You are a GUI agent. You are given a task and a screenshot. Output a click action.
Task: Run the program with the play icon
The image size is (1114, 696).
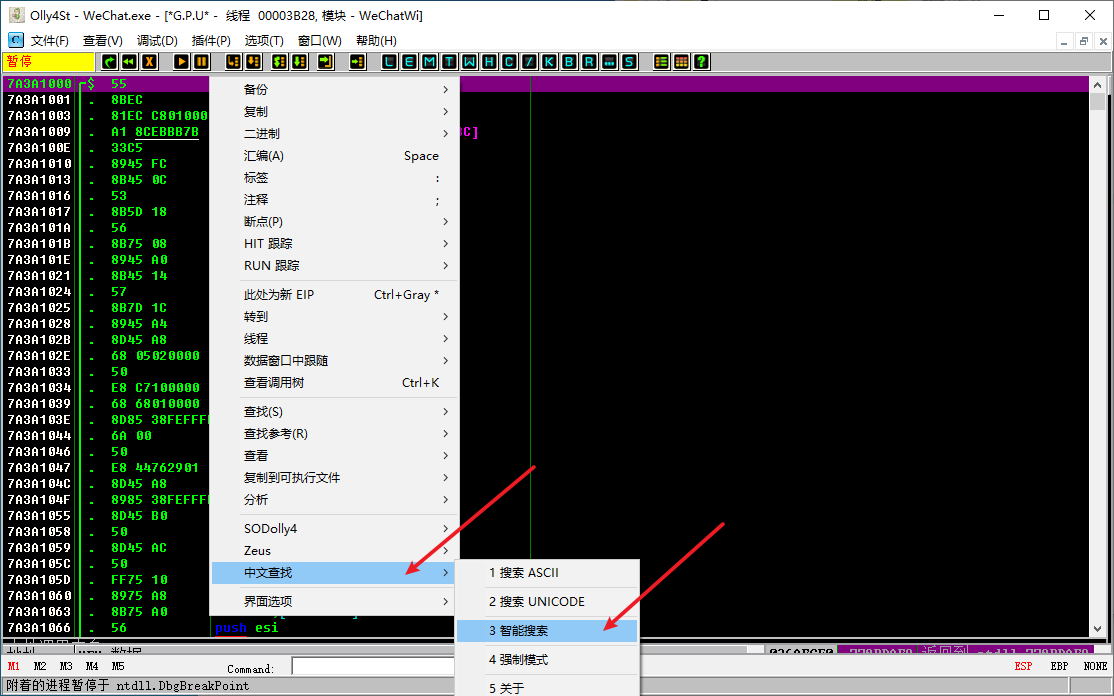[x=181, y=62]
